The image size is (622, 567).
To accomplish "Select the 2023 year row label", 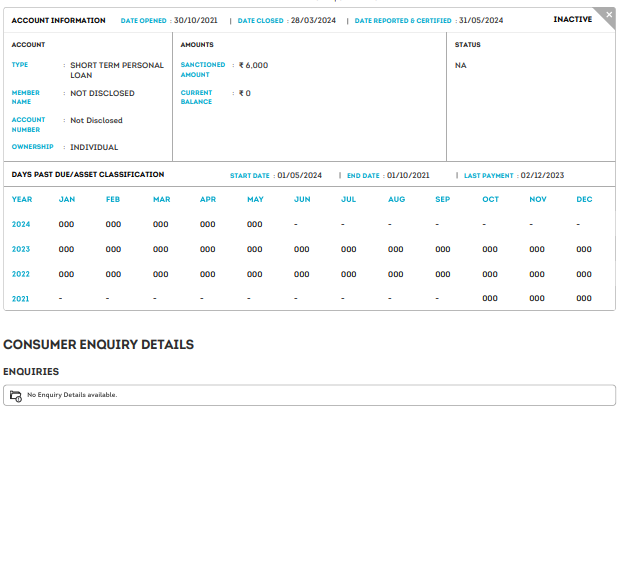I will point(21,249).
